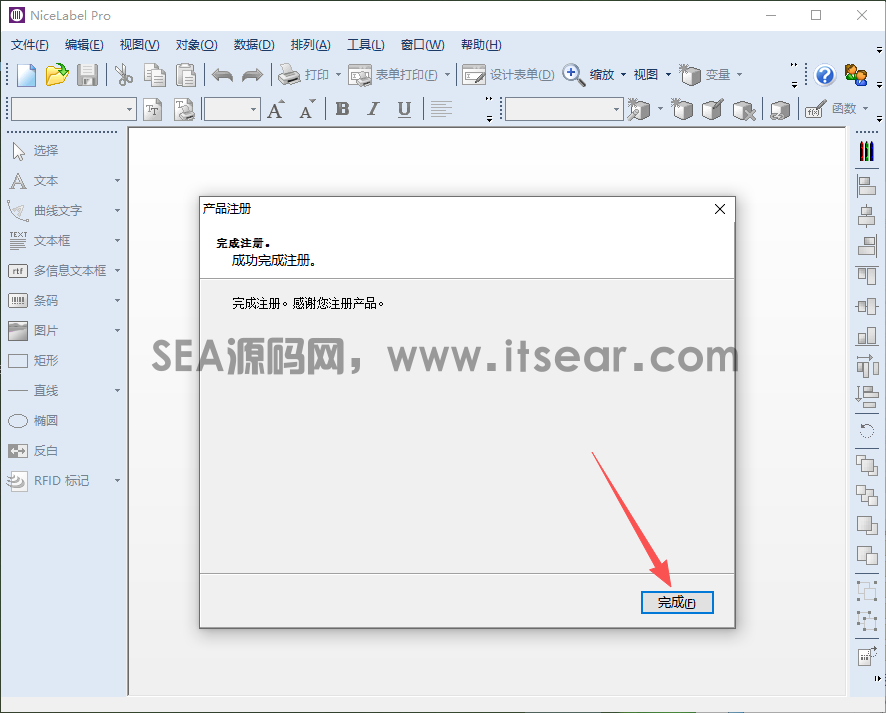Image resolution: width=886 pixels, height=713 pixels.
Task: Toggle Italic formatting
Action: pyautogui.click(x=373, y=108)
